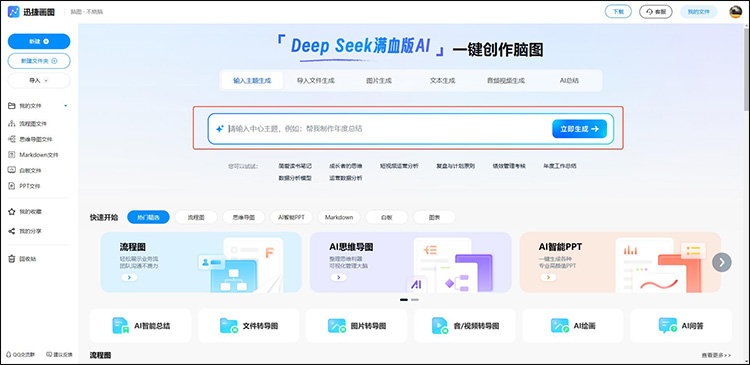Viewport: 750px width, 365px height.
Task: Click the 迅捷画图 logo icon
Action: 13,11
